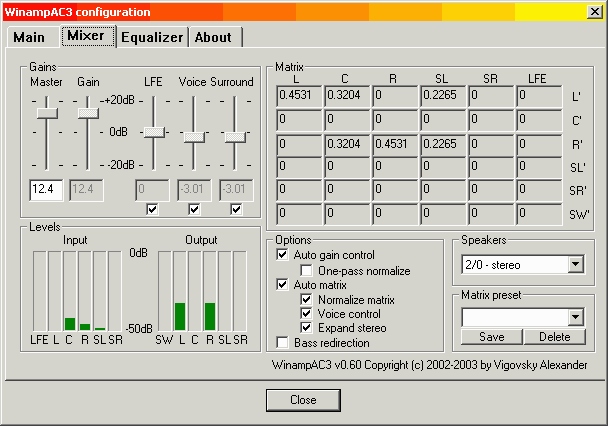Open the Equalizer tab

point(152,38)
